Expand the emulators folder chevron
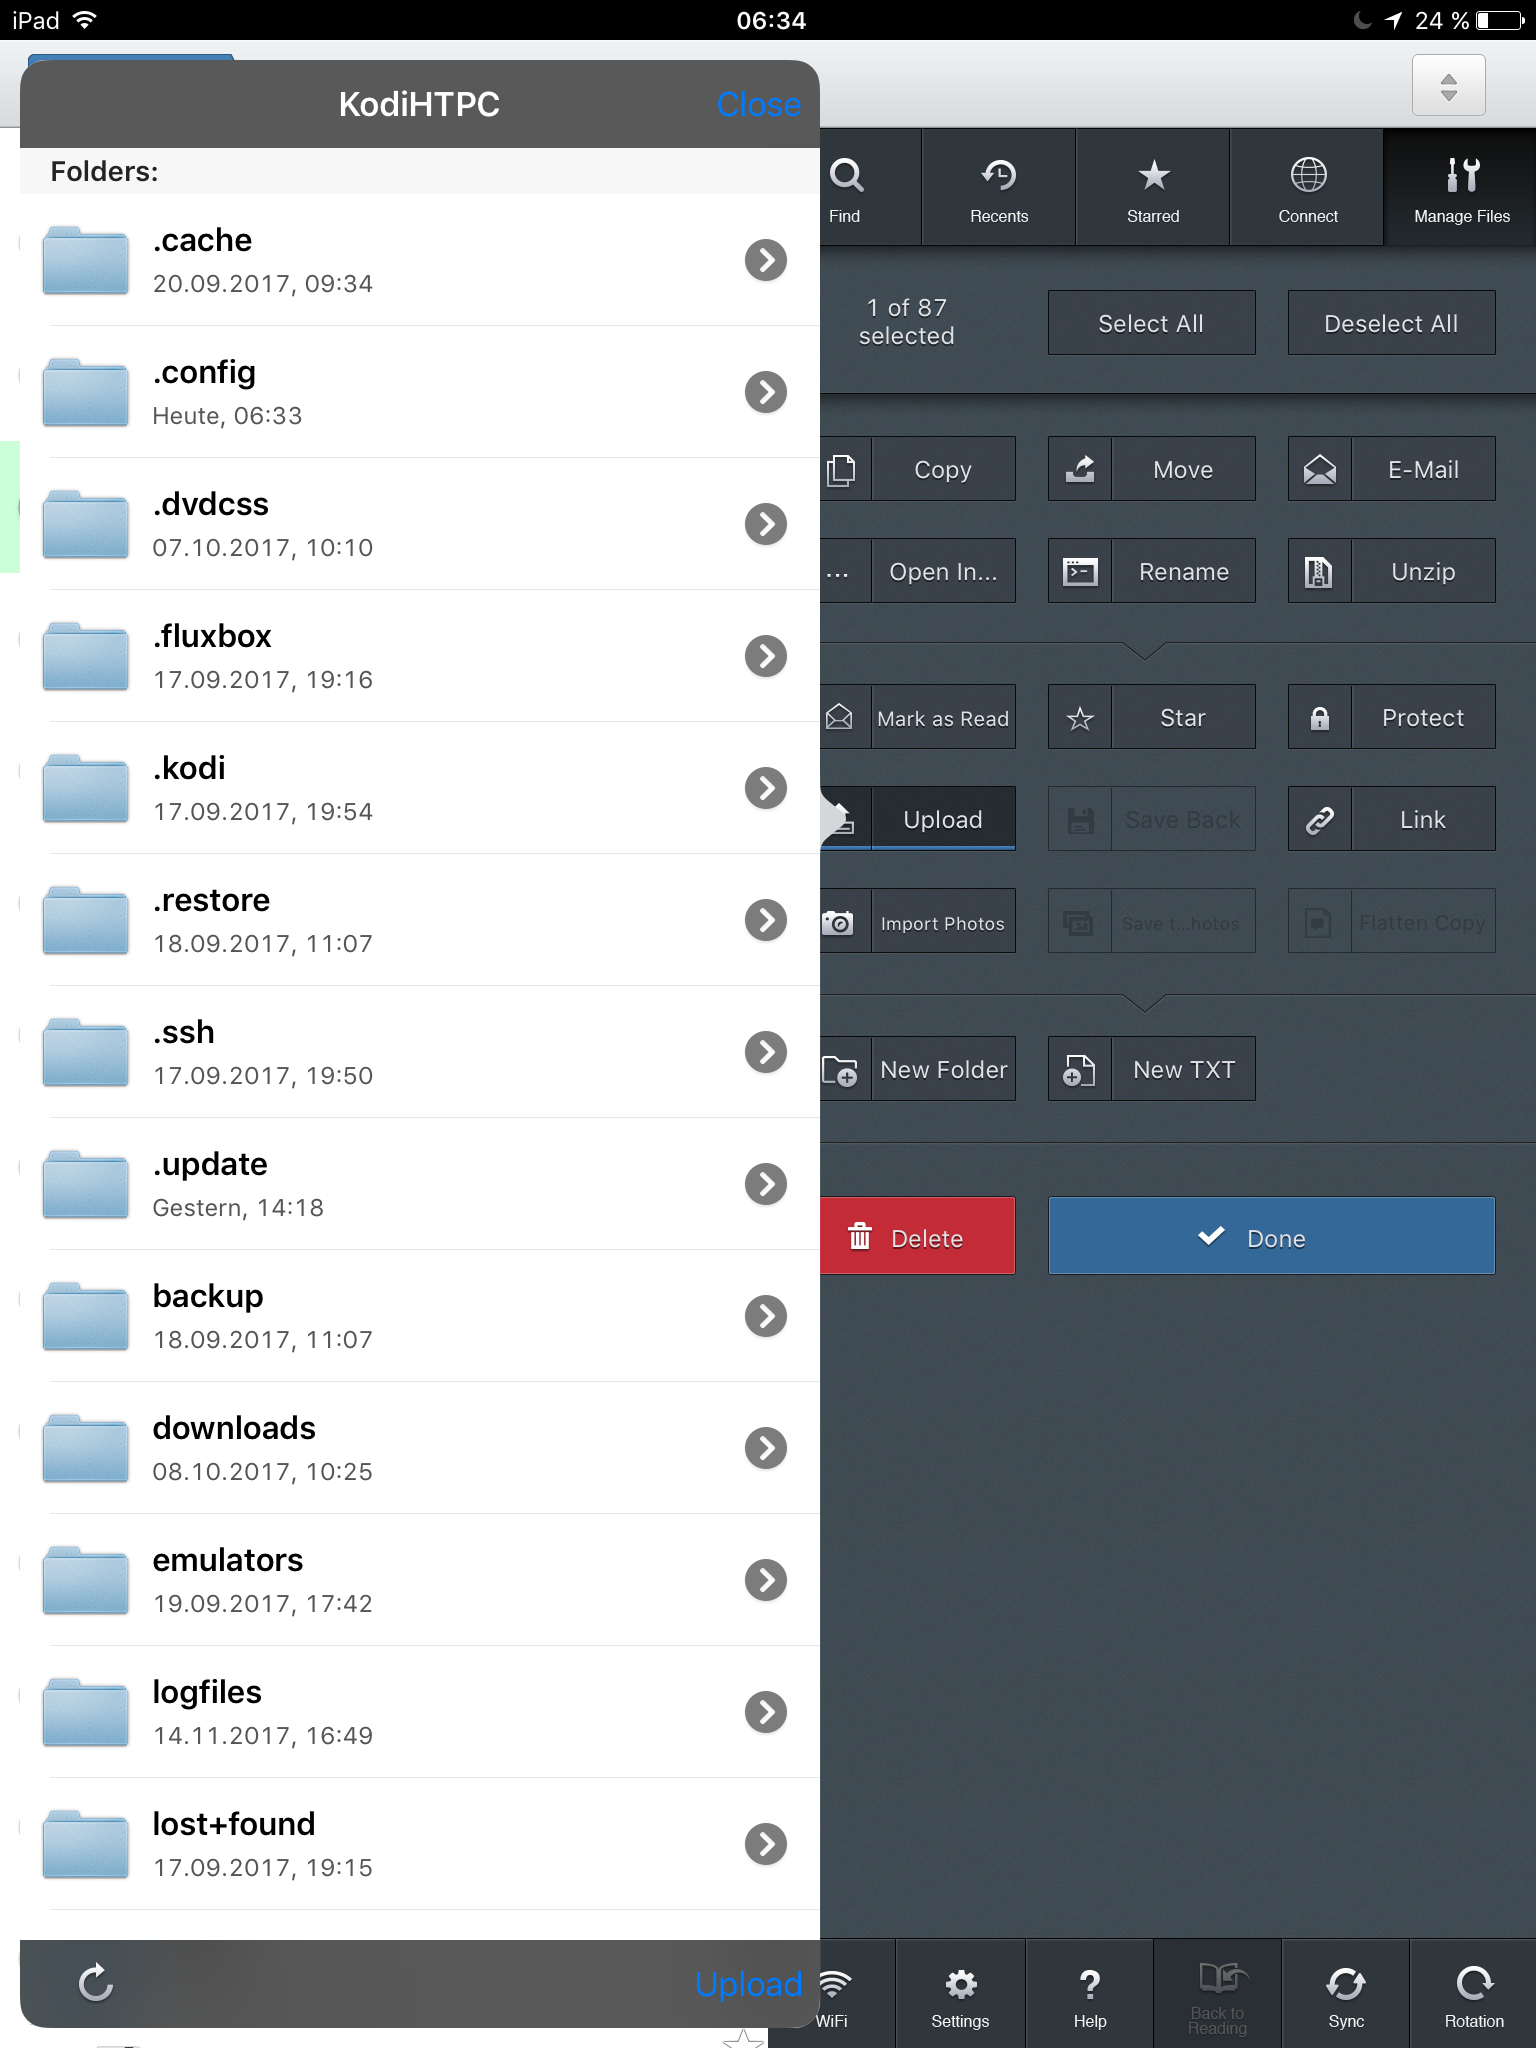The height and width of the screenshot is (2048, 1536). [x=766, y=1580]
